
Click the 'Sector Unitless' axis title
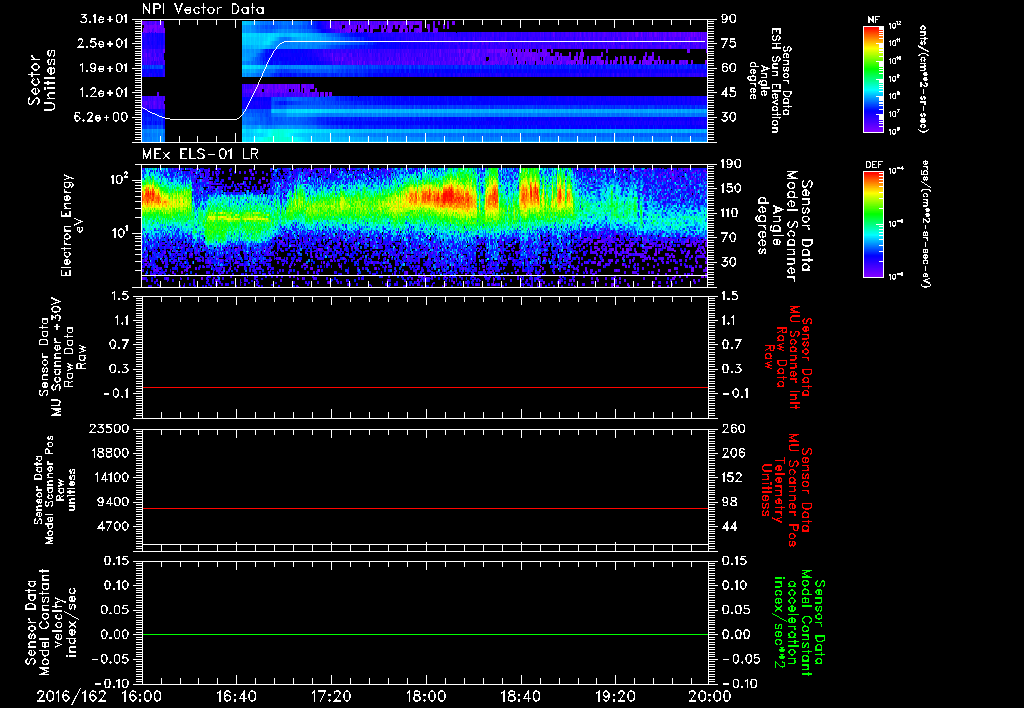tap(42, 80)
